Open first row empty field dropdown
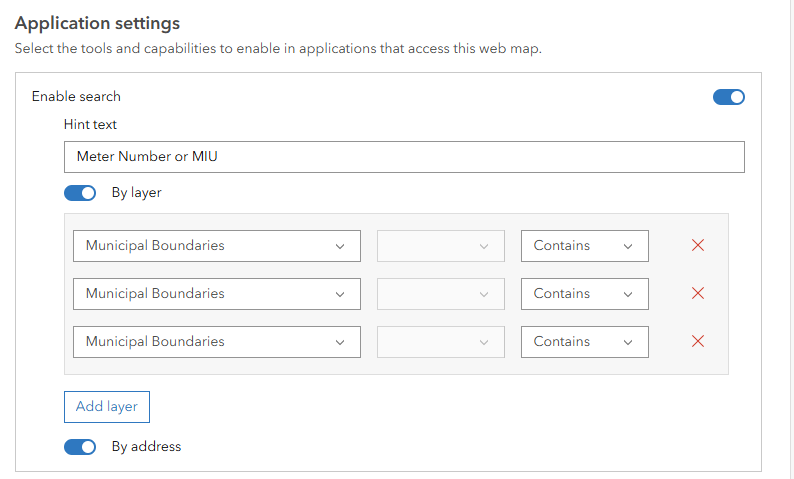Image resolution: width=794 pixels, height=479 pixels. [x=440, y=246]
